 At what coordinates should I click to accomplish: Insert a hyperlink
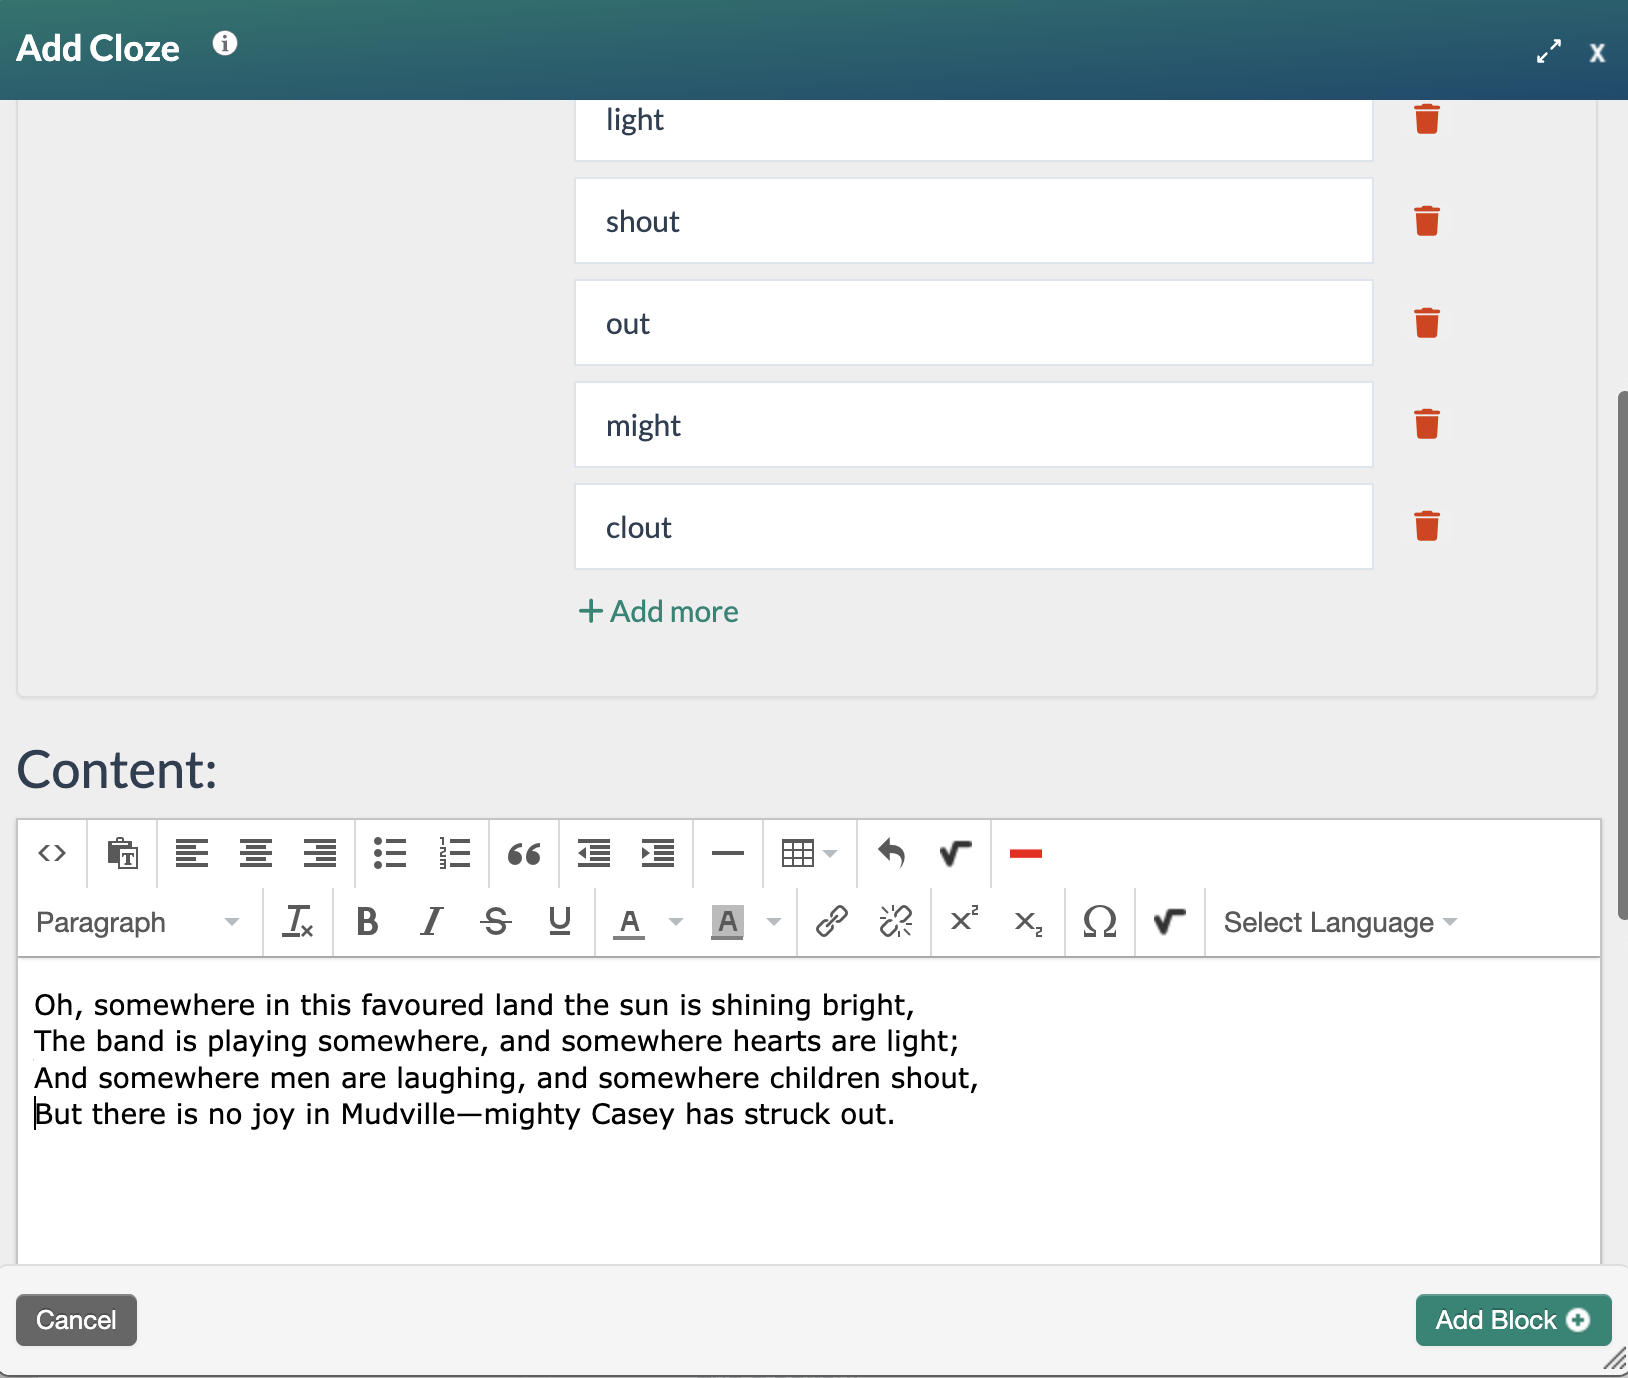coord(832,921)
